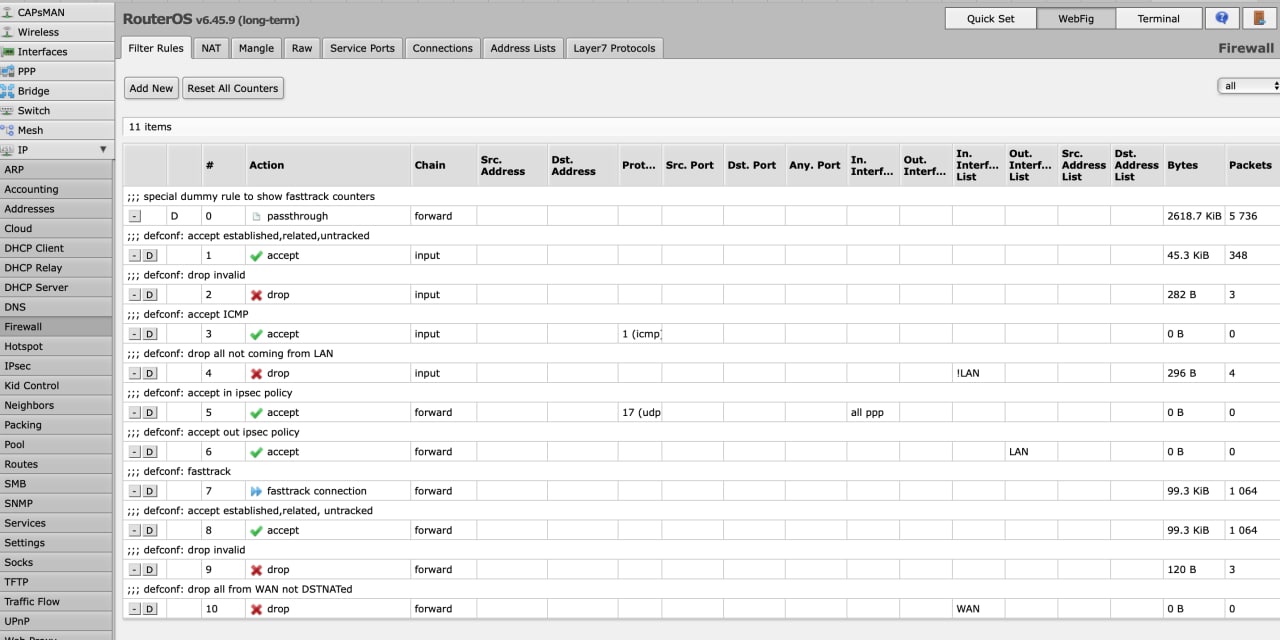This screenshot has width=1280, height=640.
Task: Open Hotspot in the sidebar
Action: (x=56, y=346)
